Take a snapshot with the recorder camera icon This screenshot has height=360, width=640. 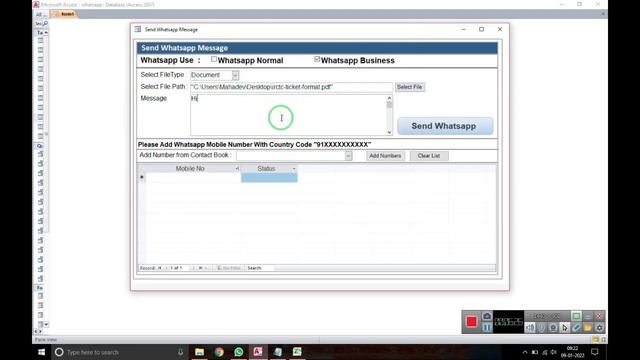pyautogui.click(x=487, y=316)
